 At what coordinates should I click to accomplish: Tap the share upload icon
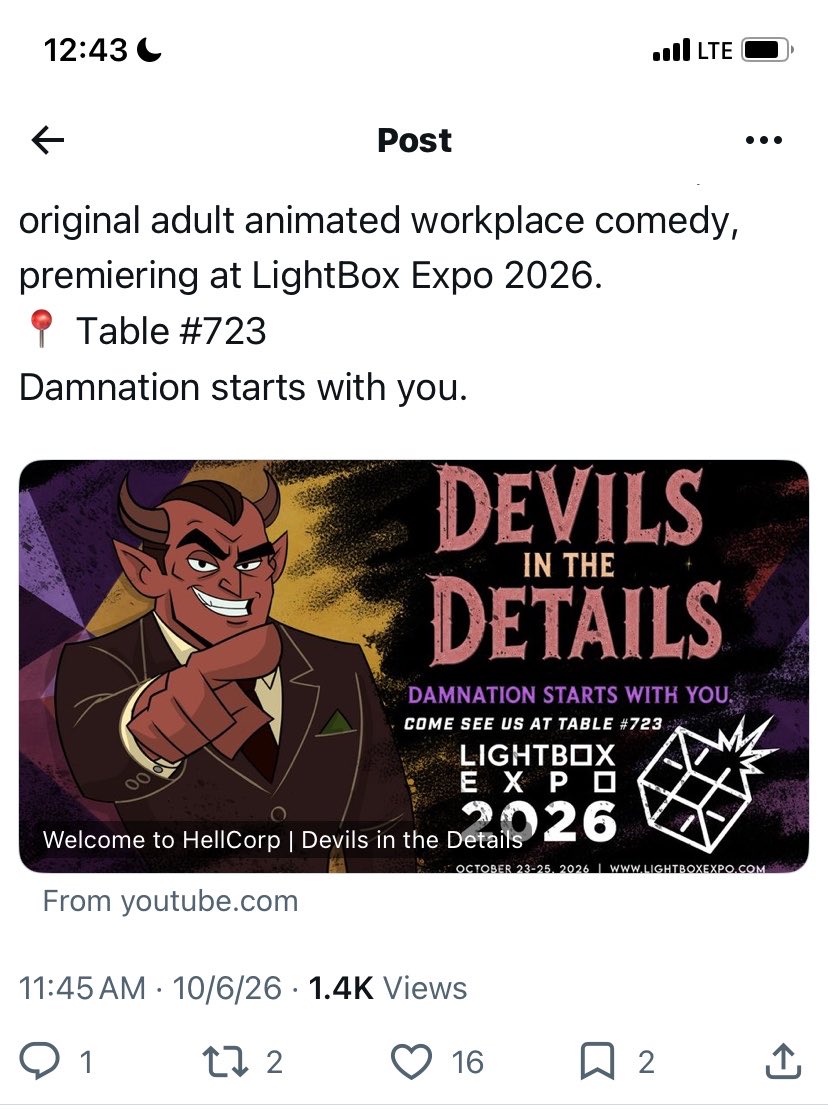click(783, 1061)
